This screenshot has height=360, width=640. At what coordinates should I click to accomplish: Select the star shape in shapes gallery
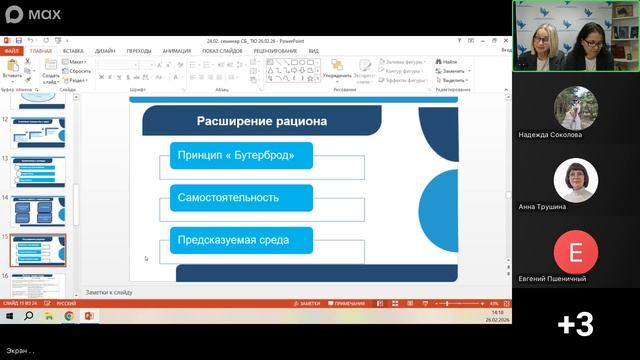click(310, 78)
